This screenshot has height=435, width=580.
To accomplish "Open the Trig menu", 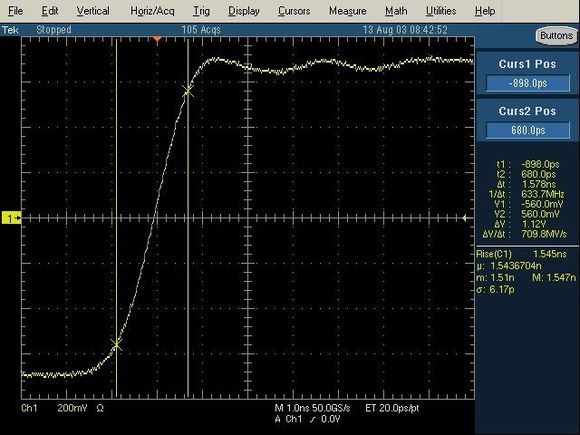I will point(202,11).
